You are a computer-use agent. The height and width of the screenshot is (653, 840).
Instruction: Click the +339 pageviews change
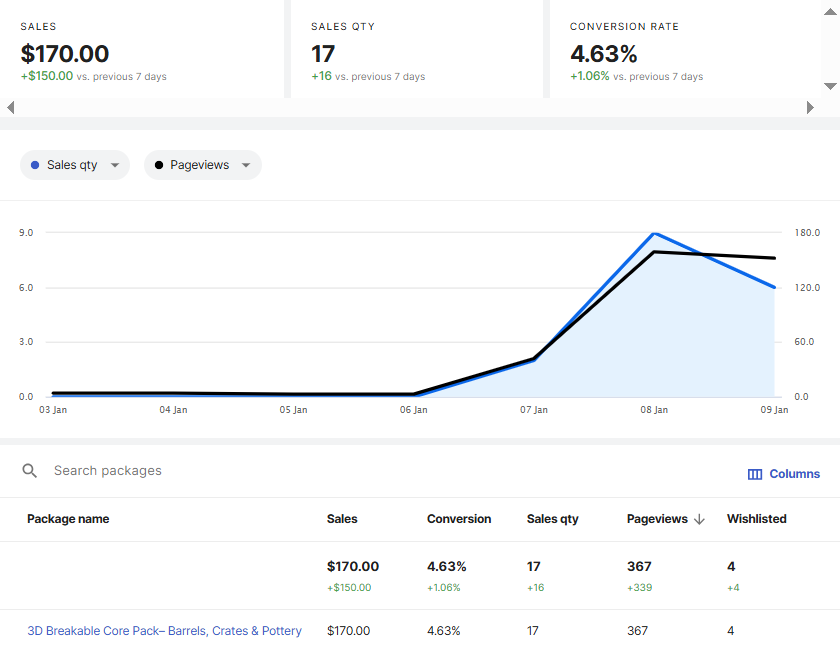[640, 588]
